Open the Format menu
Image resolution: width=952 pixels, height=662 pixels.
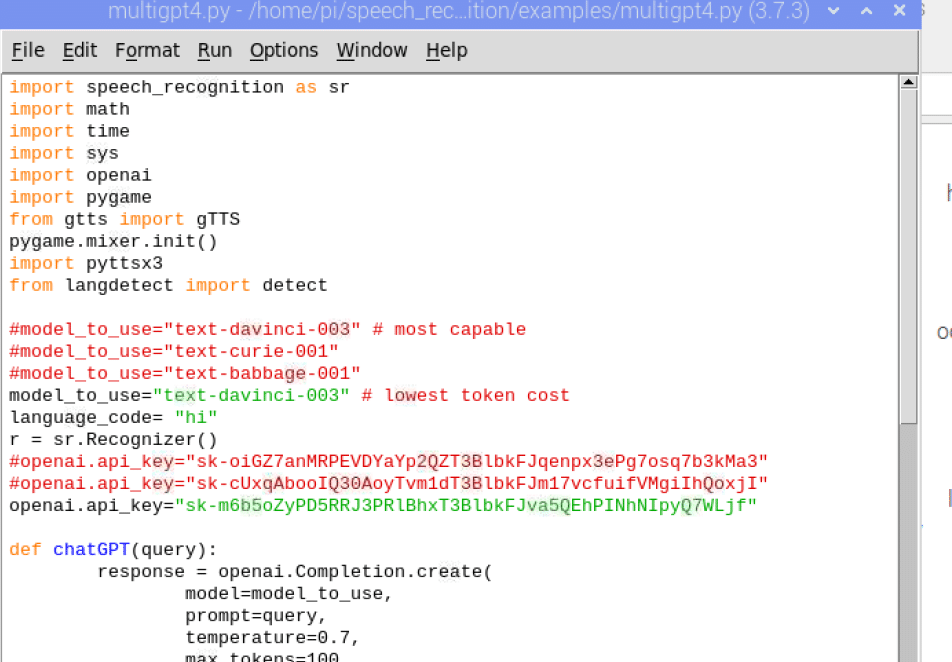click(147, 50)
